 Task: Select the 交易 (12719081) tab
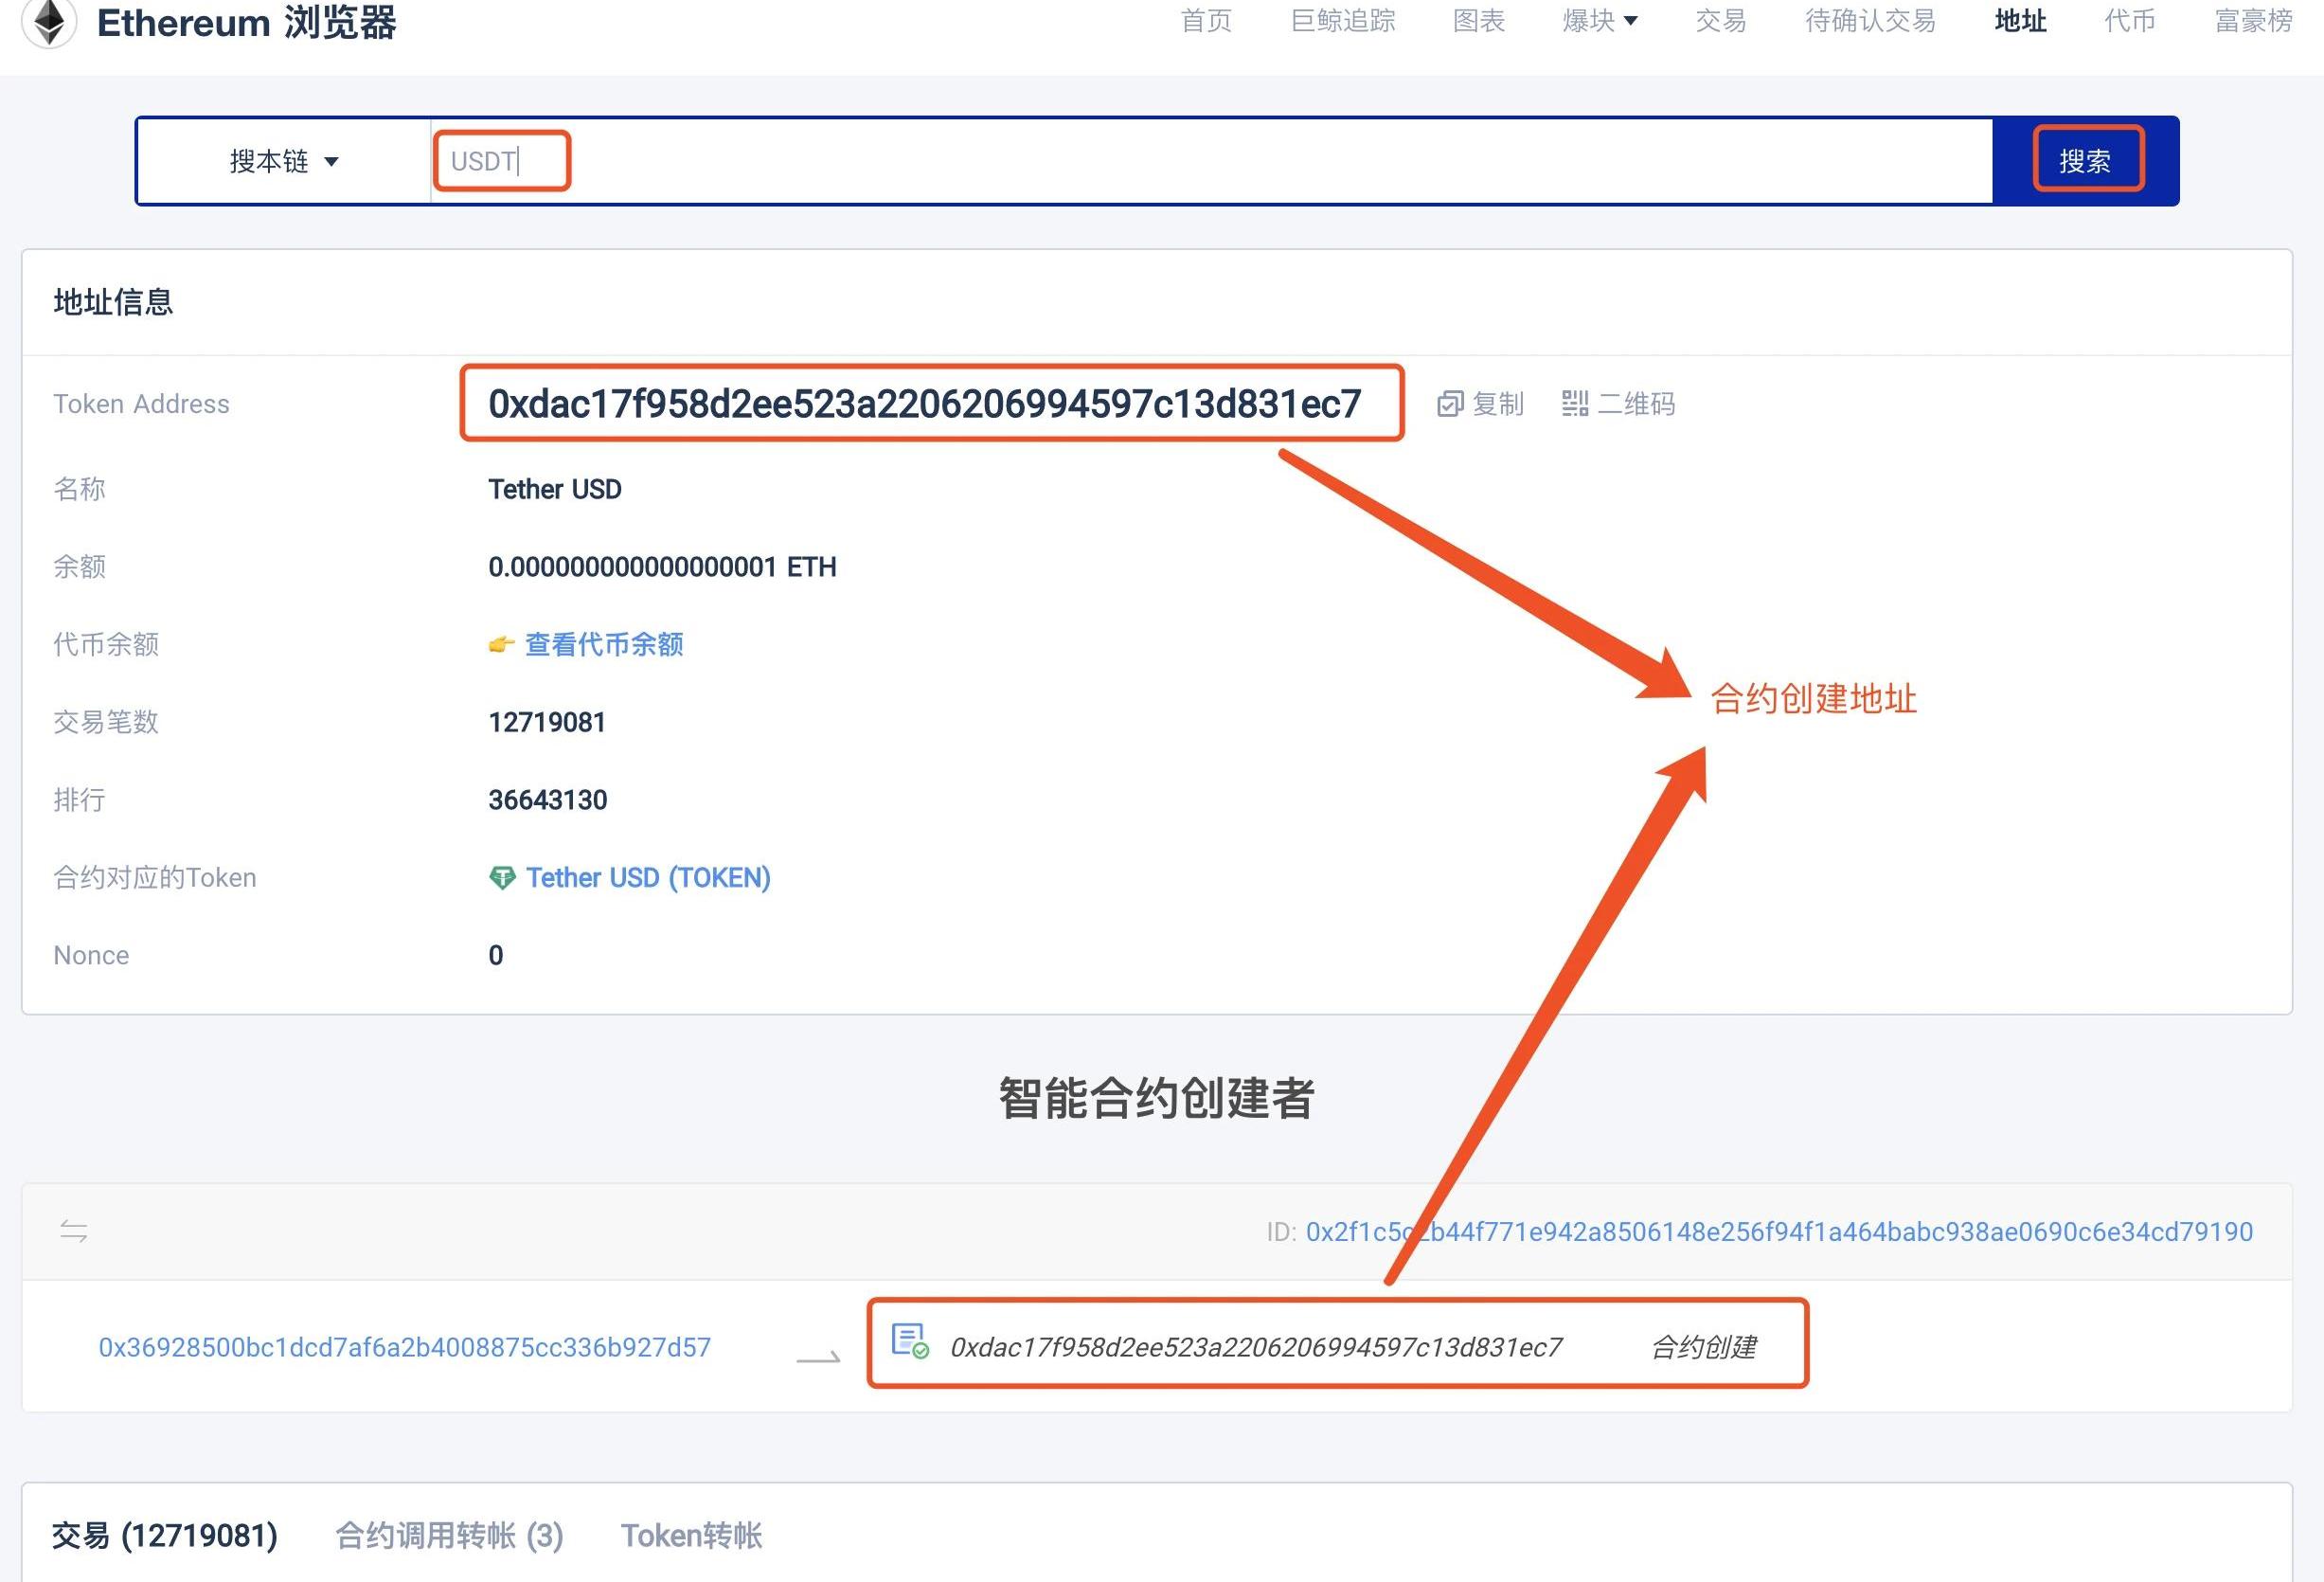165,1535
